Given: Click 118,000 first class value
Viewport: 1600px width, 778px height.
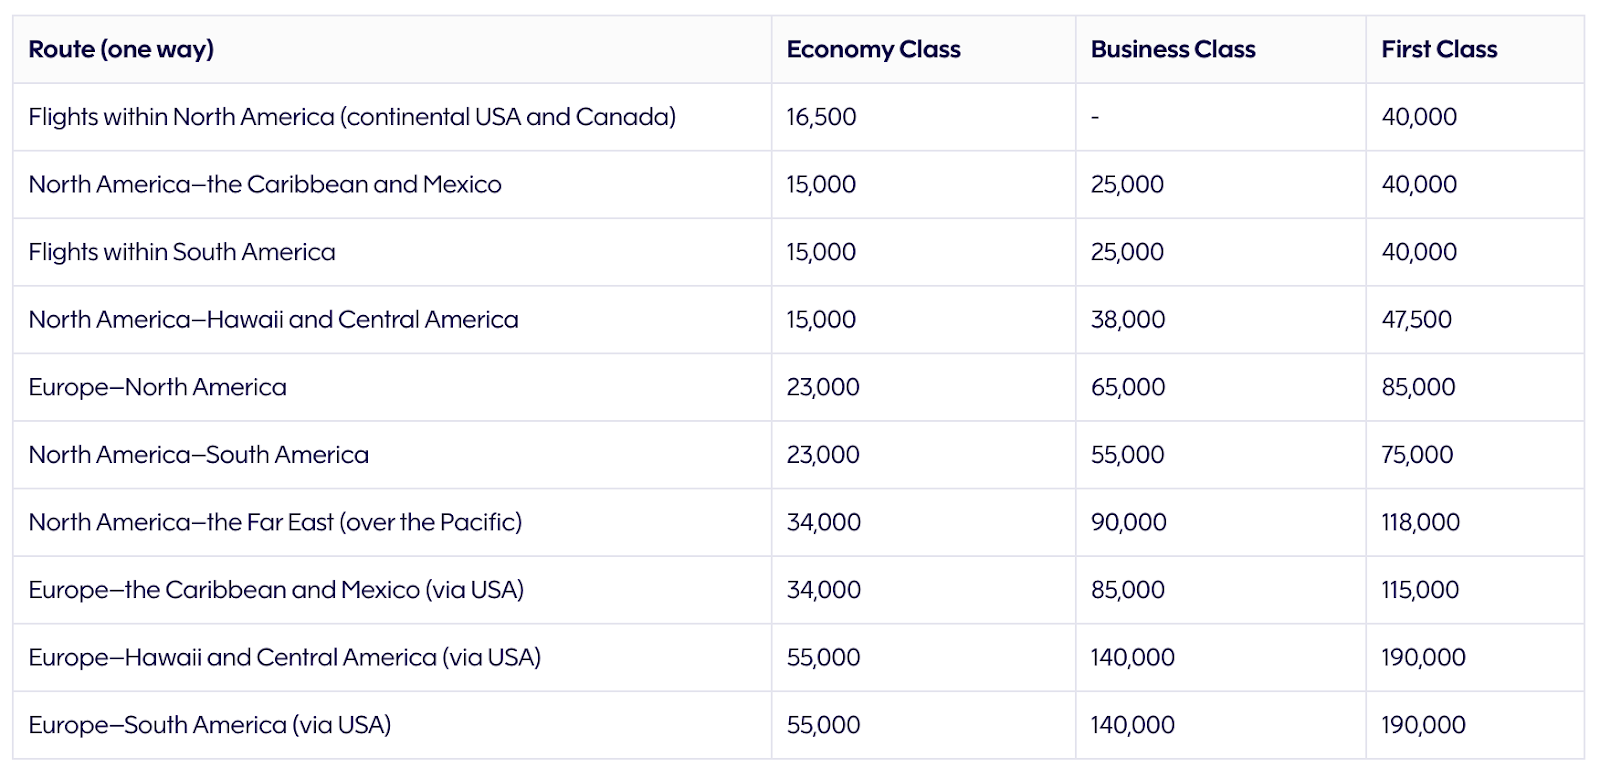Looking at the screenshot, I should tap(1420, 522).
